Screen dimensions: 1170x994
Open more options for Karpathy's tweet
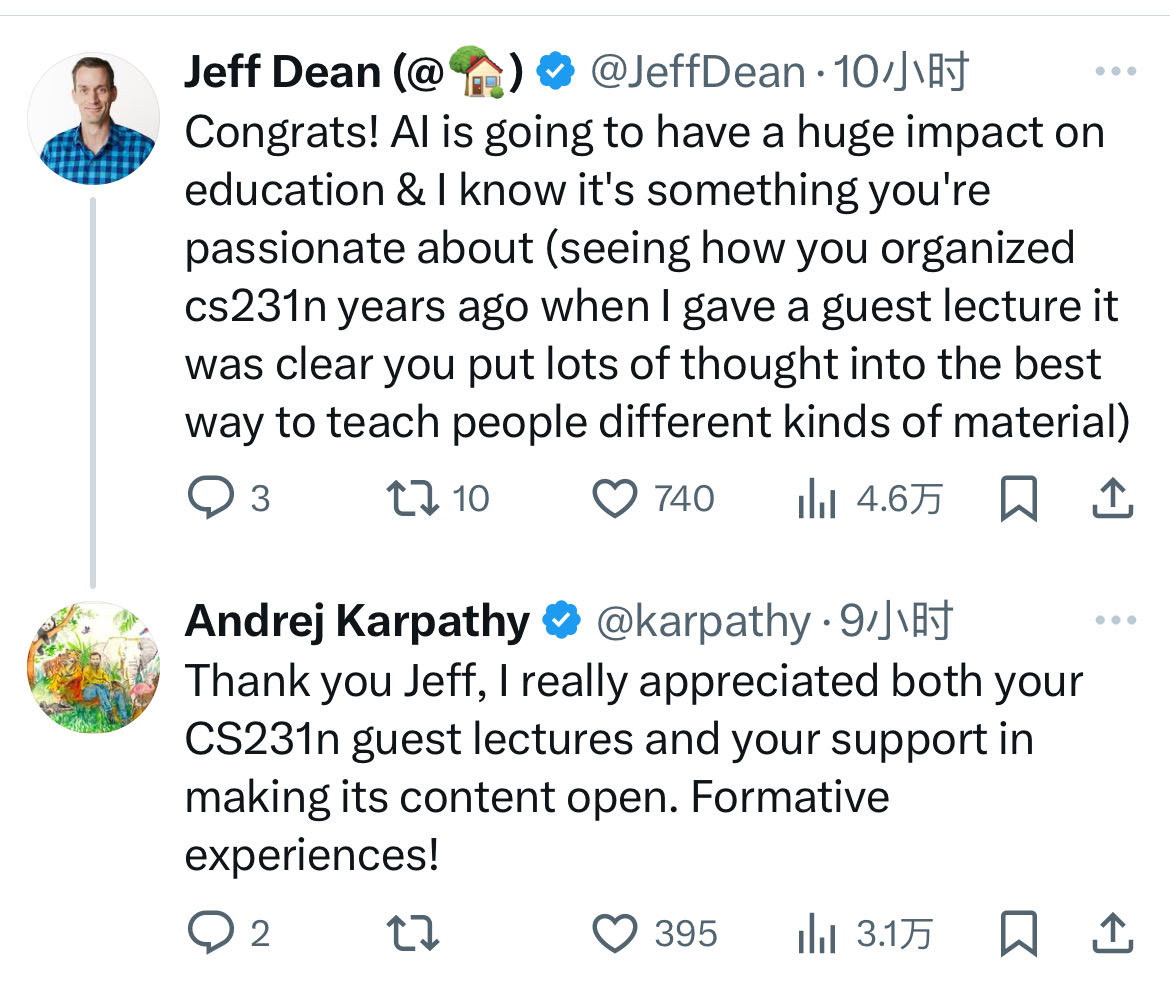point(1116,621)
